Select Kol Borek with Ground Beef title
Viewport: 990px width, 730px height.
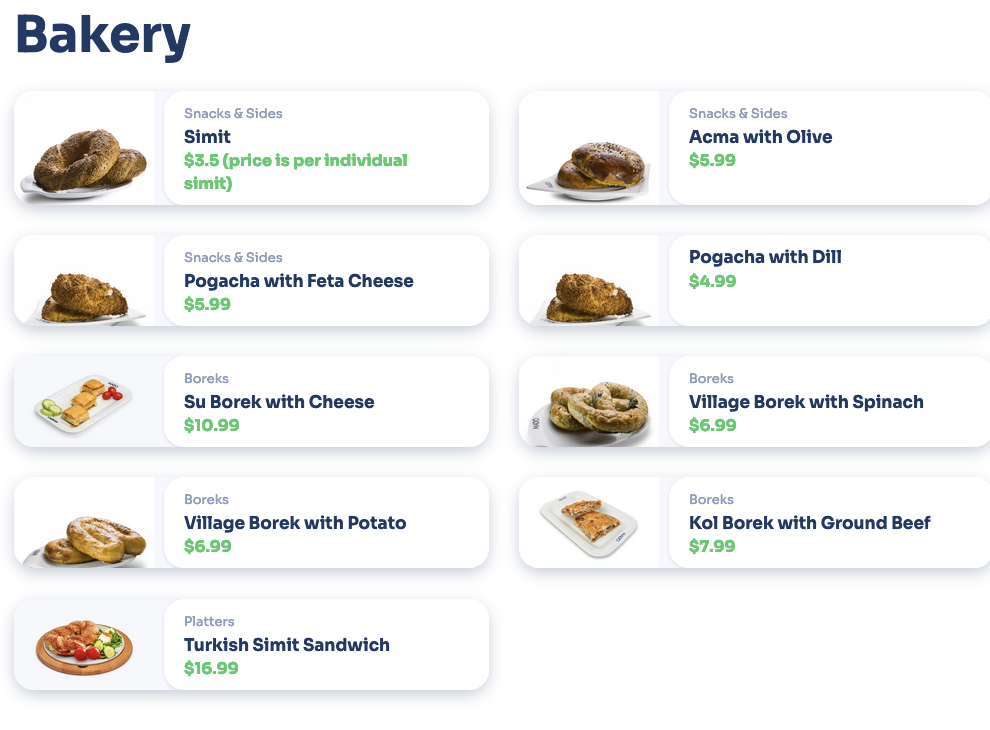[x=809, y=523]
